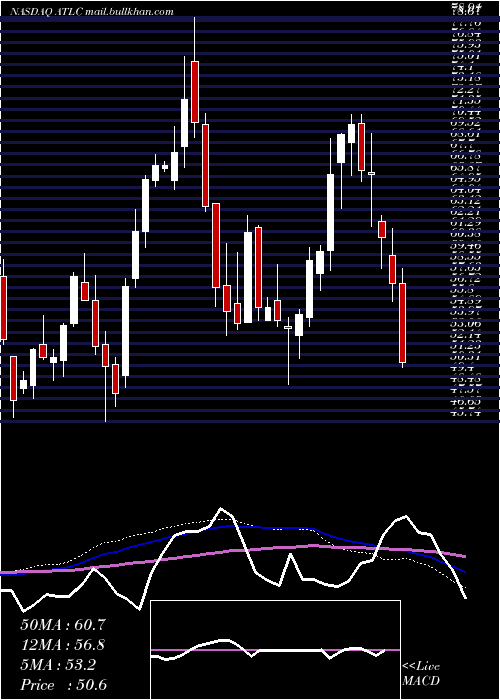Viewport: 500px width, 700px height.
Task: Click the Price : 50.6 value
Action: (63, 685)
